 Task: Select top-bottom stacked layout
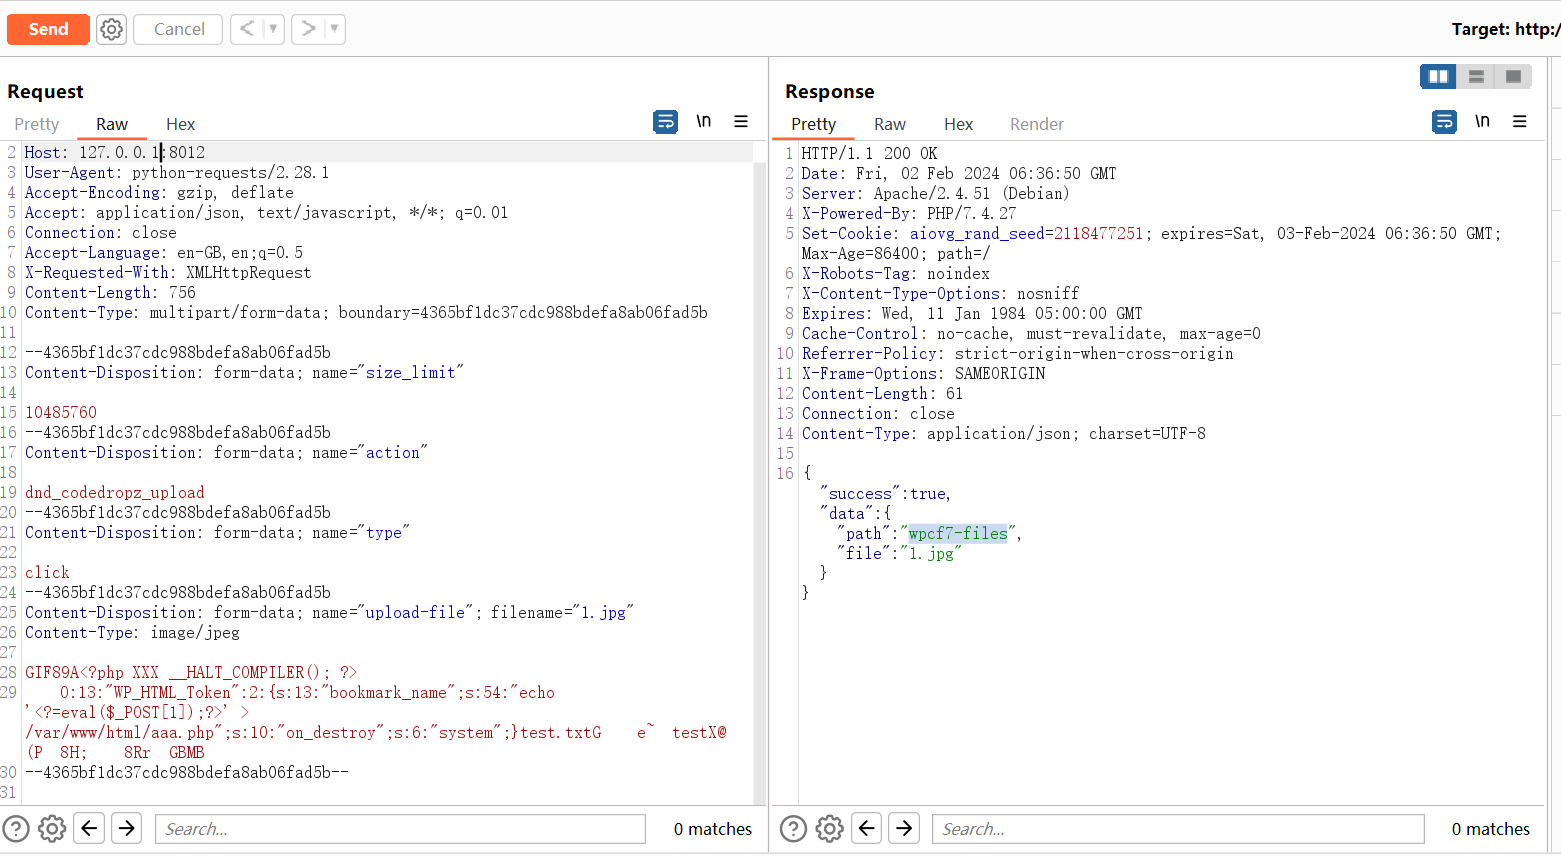1476,76
